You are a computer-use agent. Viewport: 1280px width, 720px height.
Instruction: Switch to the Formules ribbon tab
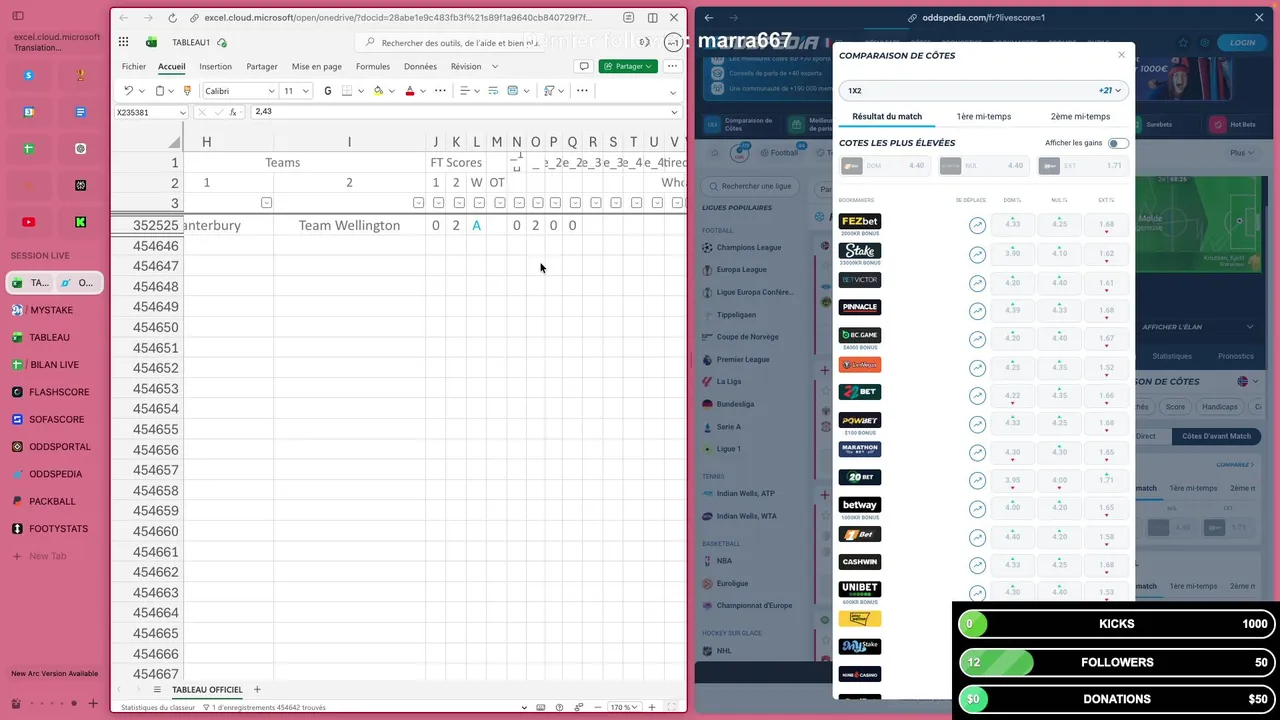[x=373, y=66]
